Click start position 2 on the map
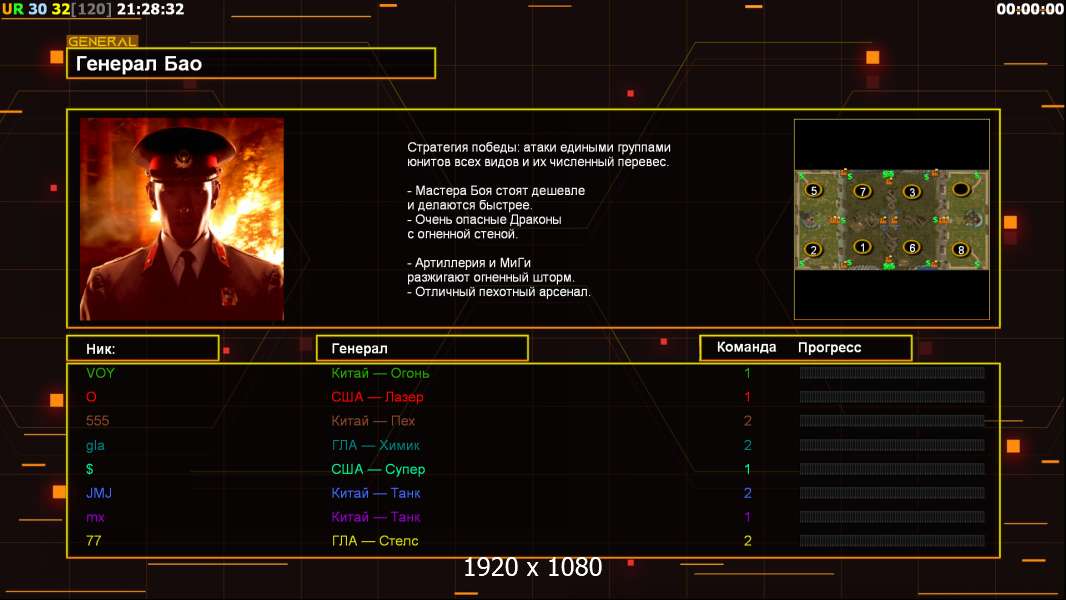1066x600 pixels. 814,249
